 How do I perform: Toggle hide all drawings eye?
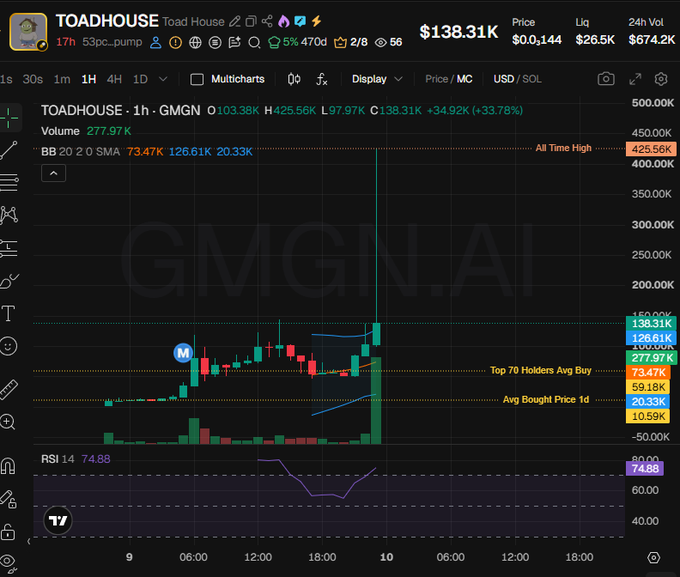[x=8, y=563]
